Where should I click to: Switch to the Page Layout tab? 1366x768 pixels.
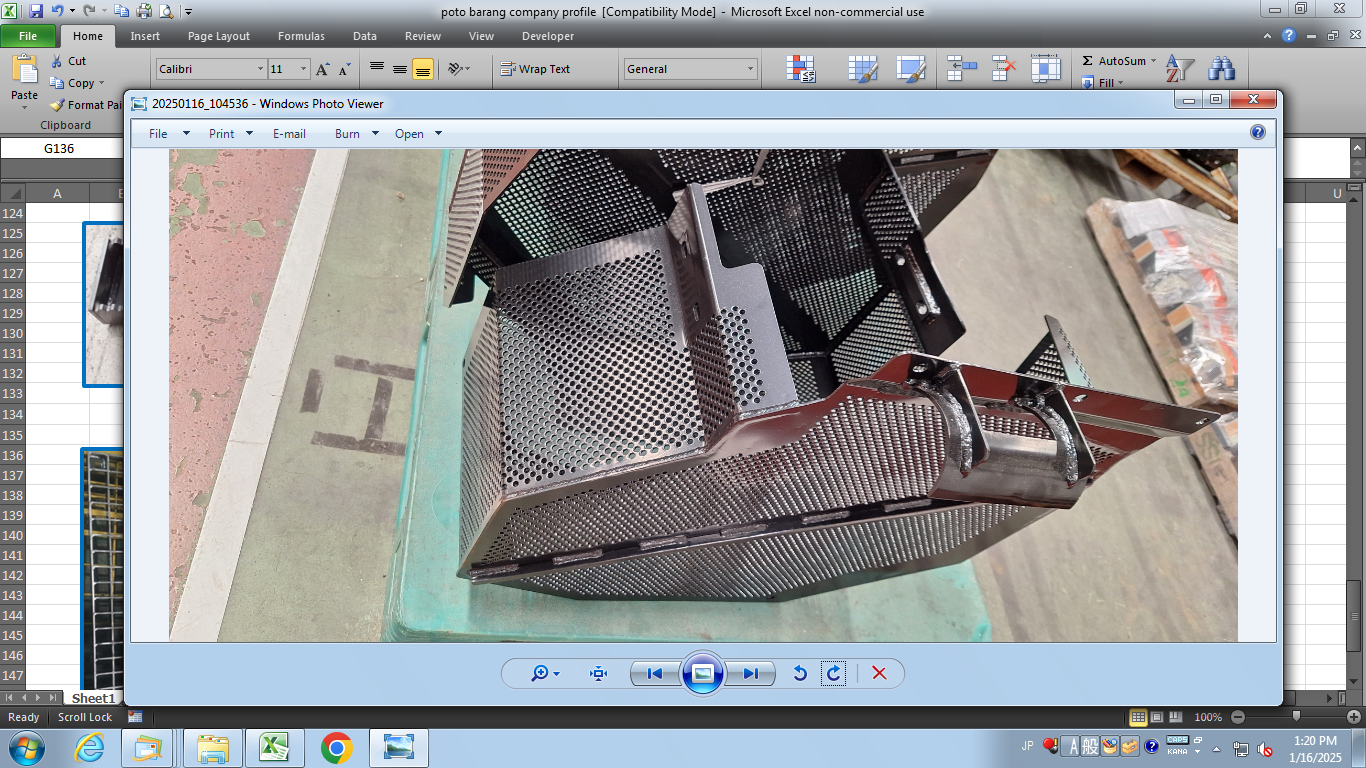pyautogui.click(x=219, y=36)
